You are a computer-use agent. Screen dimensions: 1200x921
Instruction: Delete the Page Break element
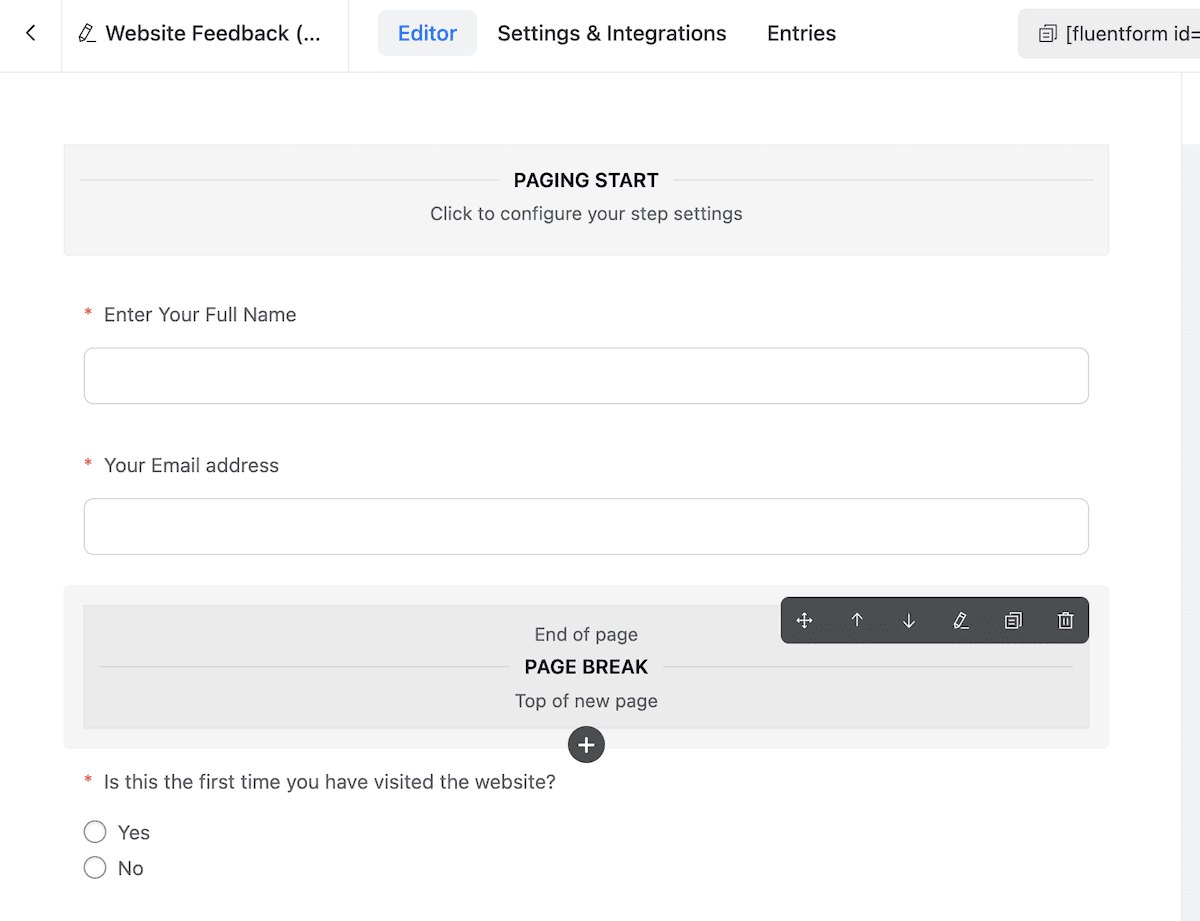coord(1065,620)
